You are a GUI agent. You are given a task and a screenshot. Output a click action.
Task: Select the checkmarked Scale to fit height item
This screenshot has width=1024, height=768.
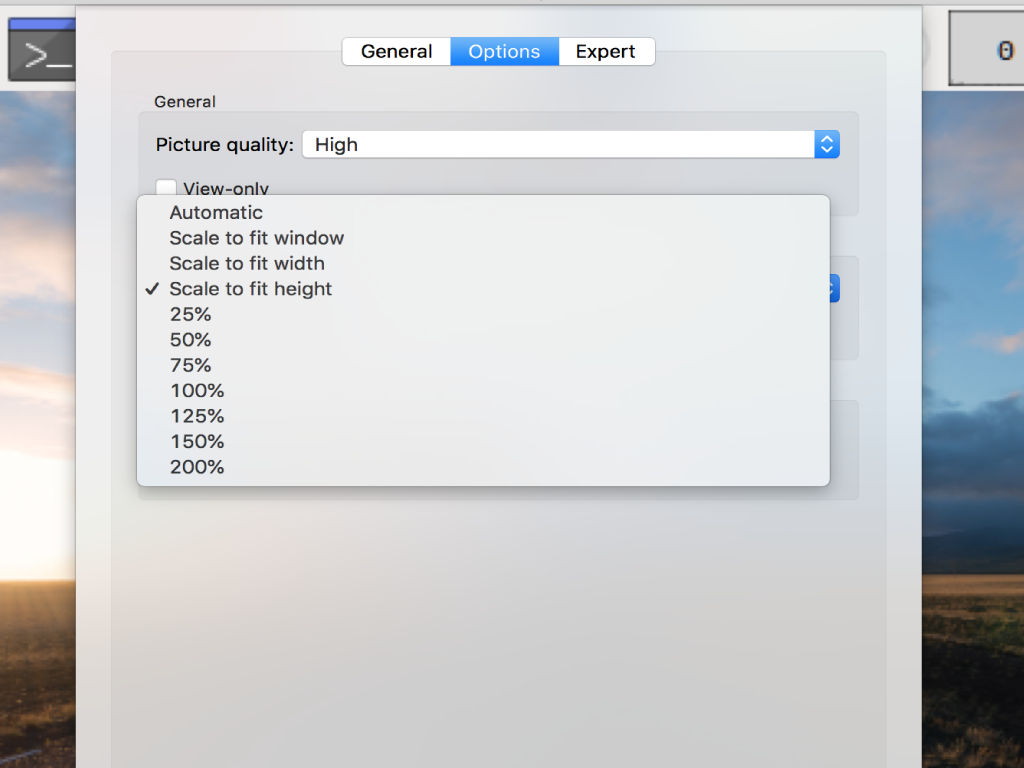483,289
